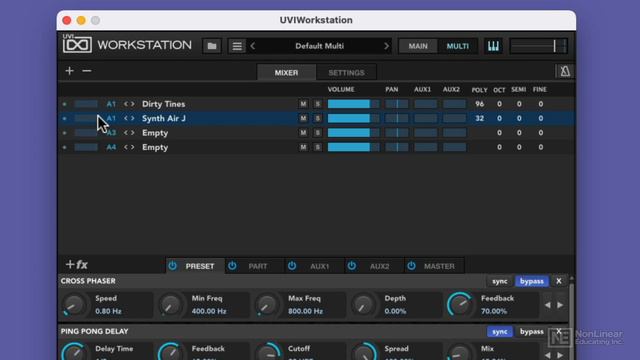Select previous preset for Empty part A3
Viewport: 640px width, 360px height.
pos(126,133)
